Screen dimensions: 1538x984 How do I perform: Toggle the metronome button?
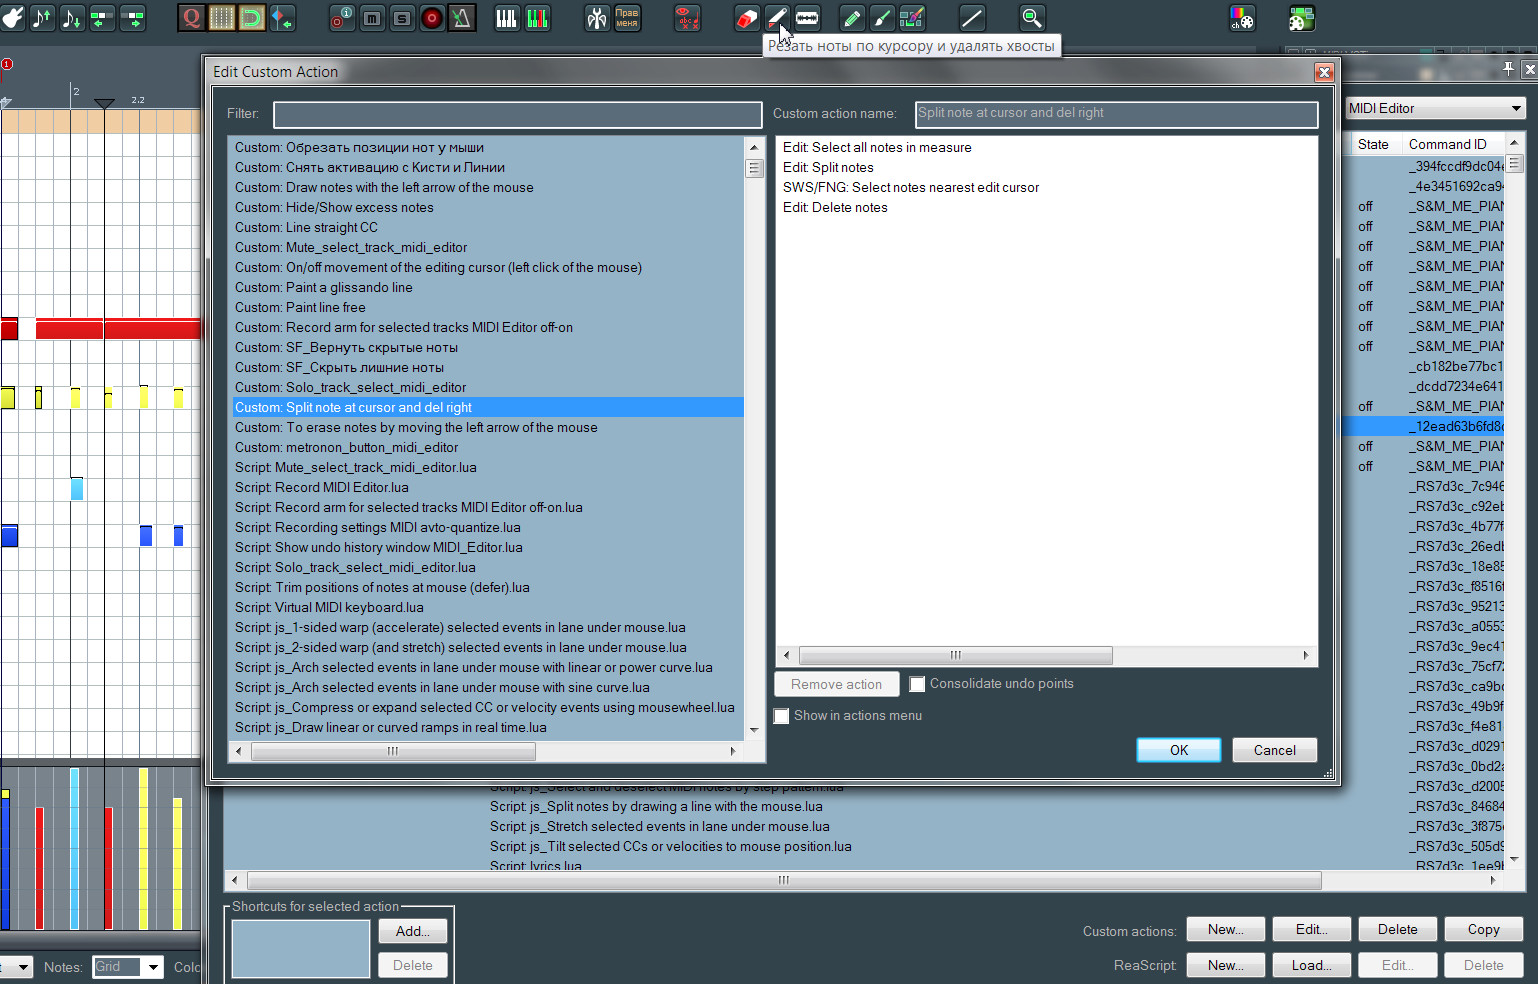click(461, 18)
